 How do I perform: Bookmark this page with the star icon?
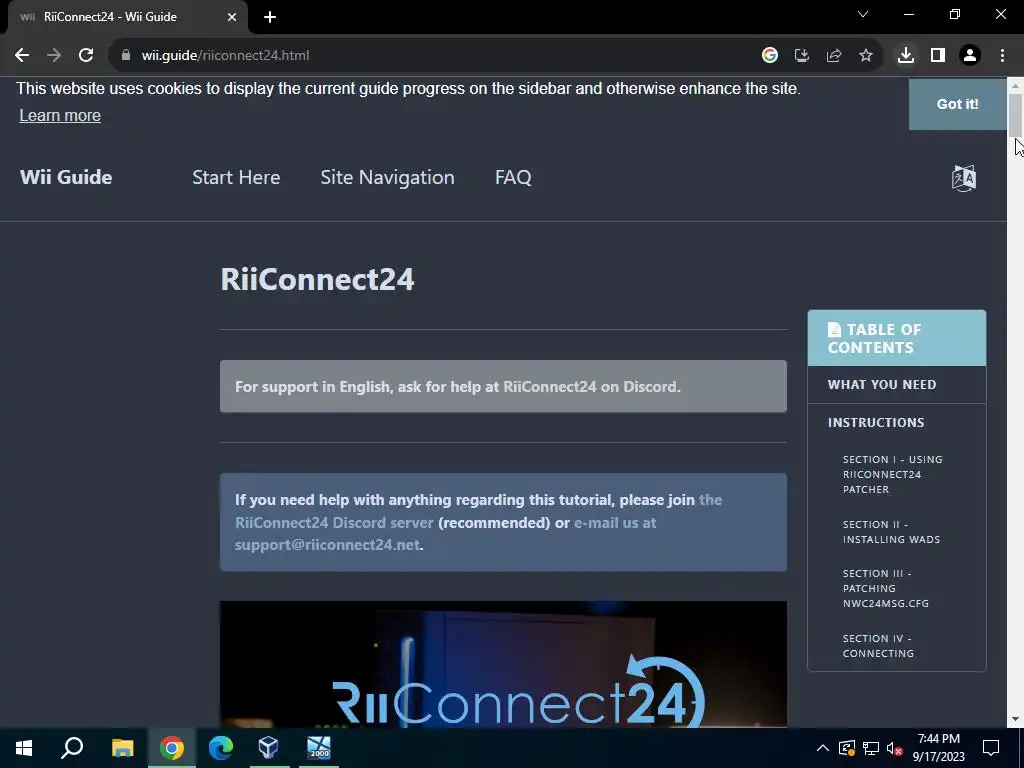click(x=866, y=56)
